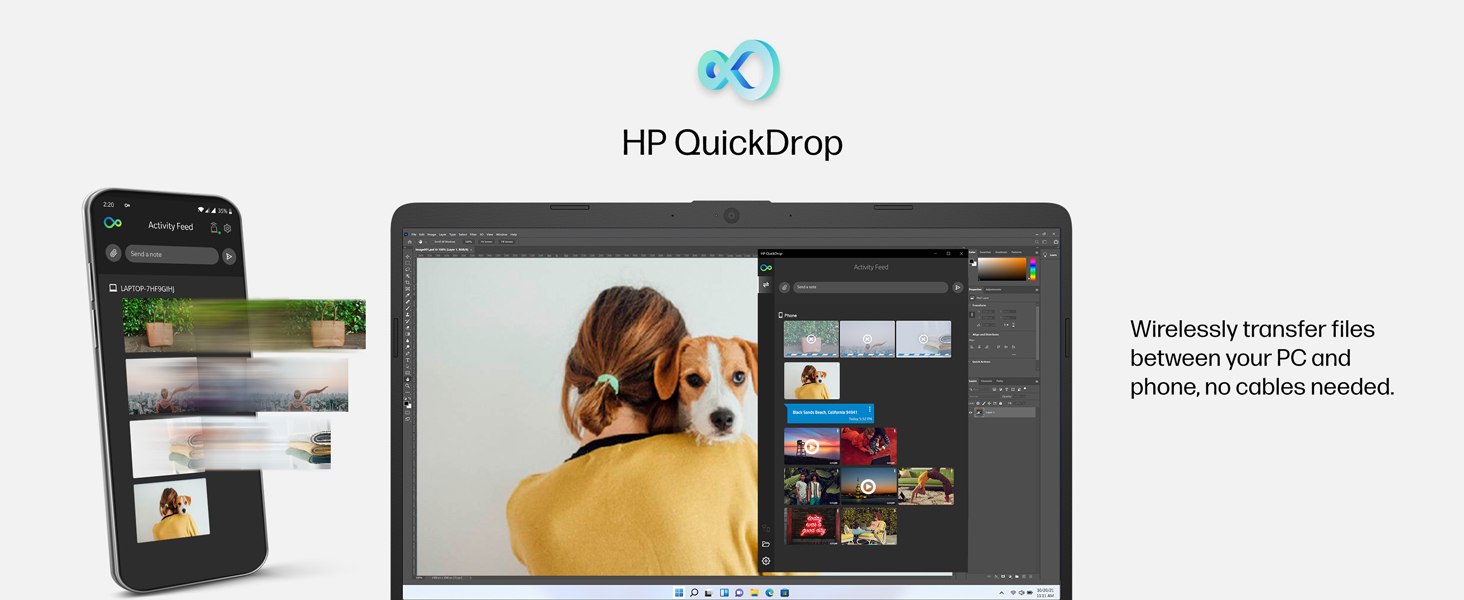This screenshot has height=600, width=1464.
Task: Tap the dog photo thumbnail on phone
Action: [x=171, y=511]
